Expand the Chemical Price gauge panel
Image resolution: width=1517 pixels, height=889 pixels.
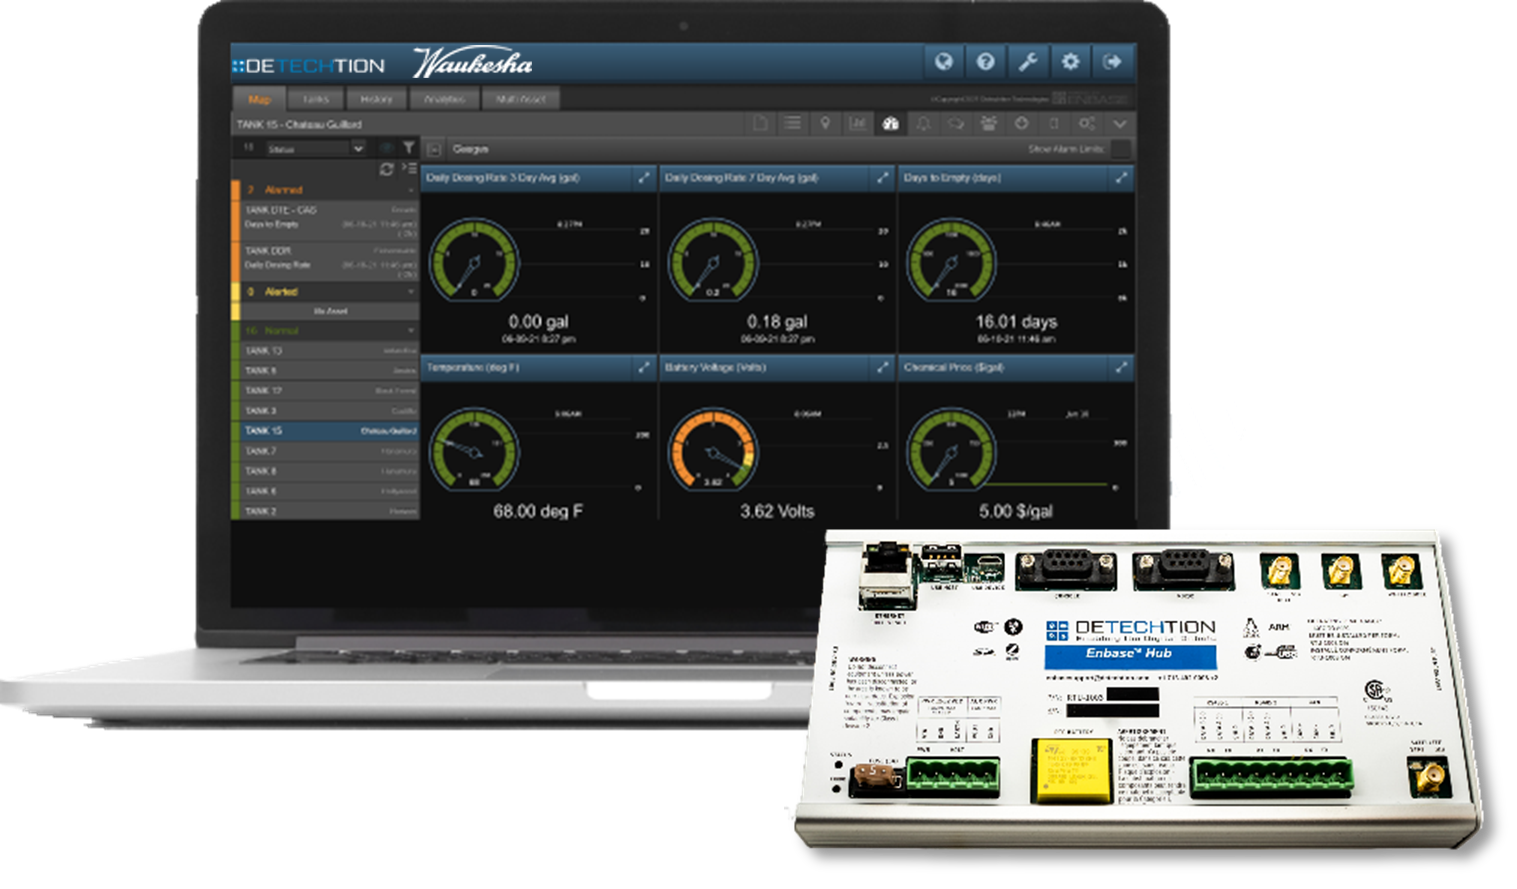point(1121,368)
